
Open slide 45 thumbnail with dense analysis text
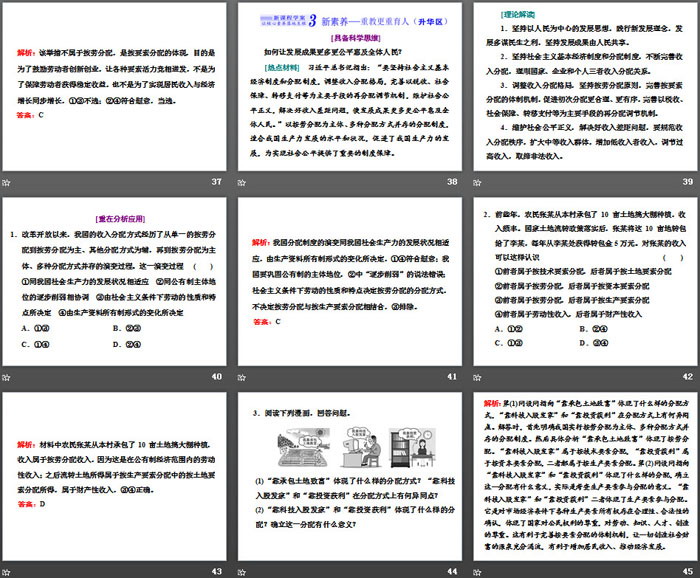click(585, 476)
